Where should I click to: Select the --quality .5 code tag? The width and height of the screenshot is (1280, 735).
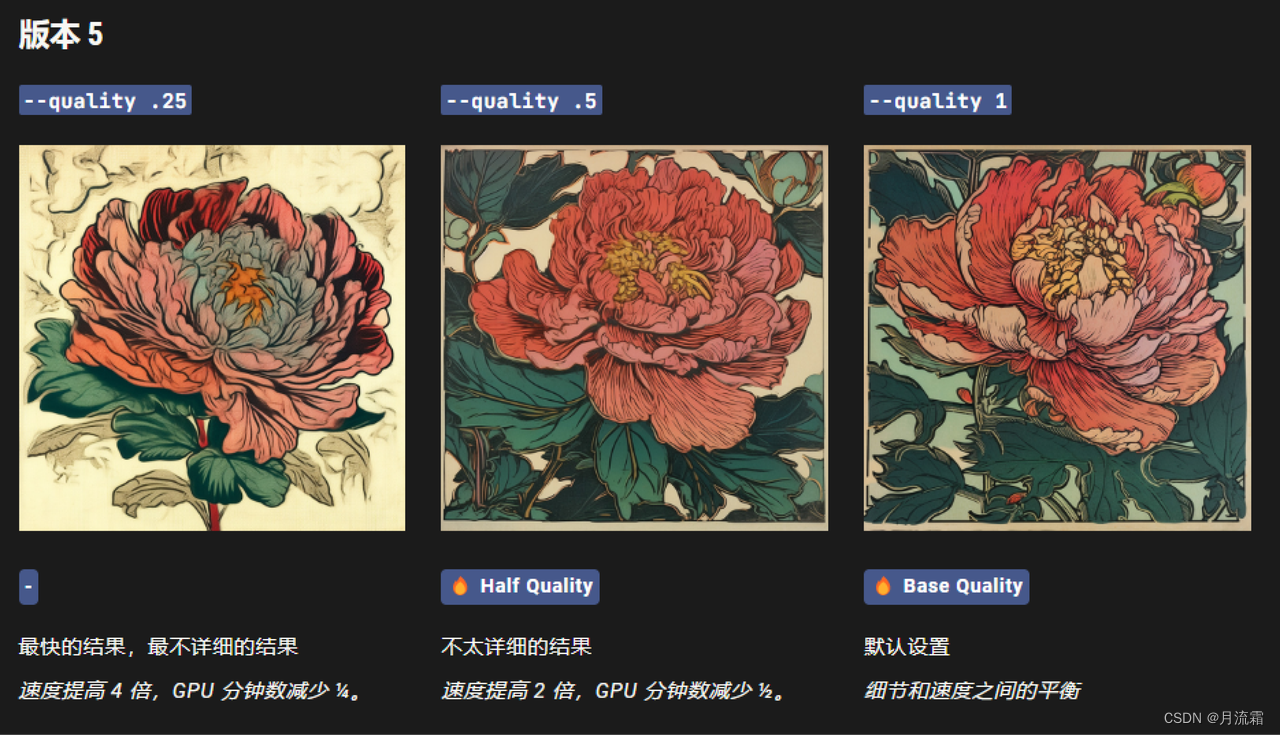point(521,100)
